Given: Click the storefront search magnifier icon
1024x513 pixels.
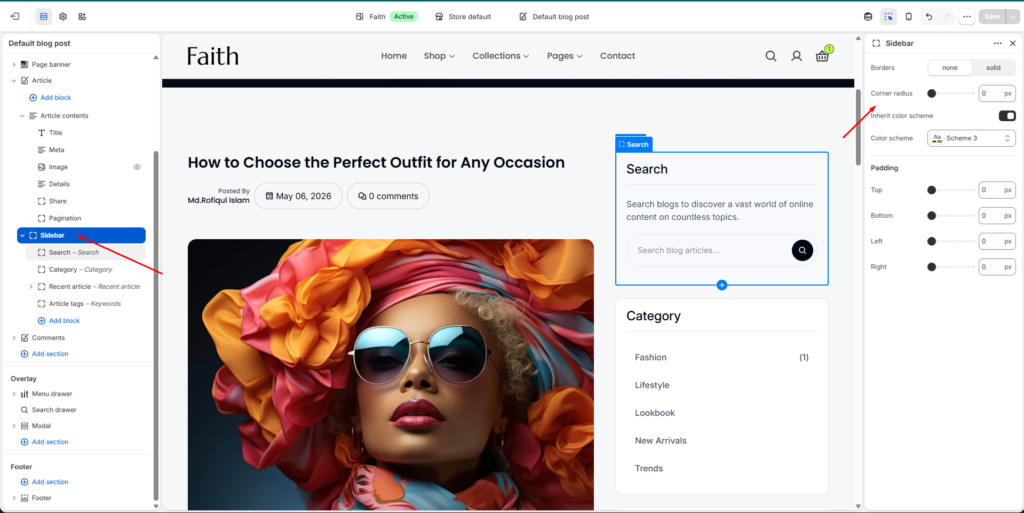Looking at the screenshot, I should tap(771, 56).
